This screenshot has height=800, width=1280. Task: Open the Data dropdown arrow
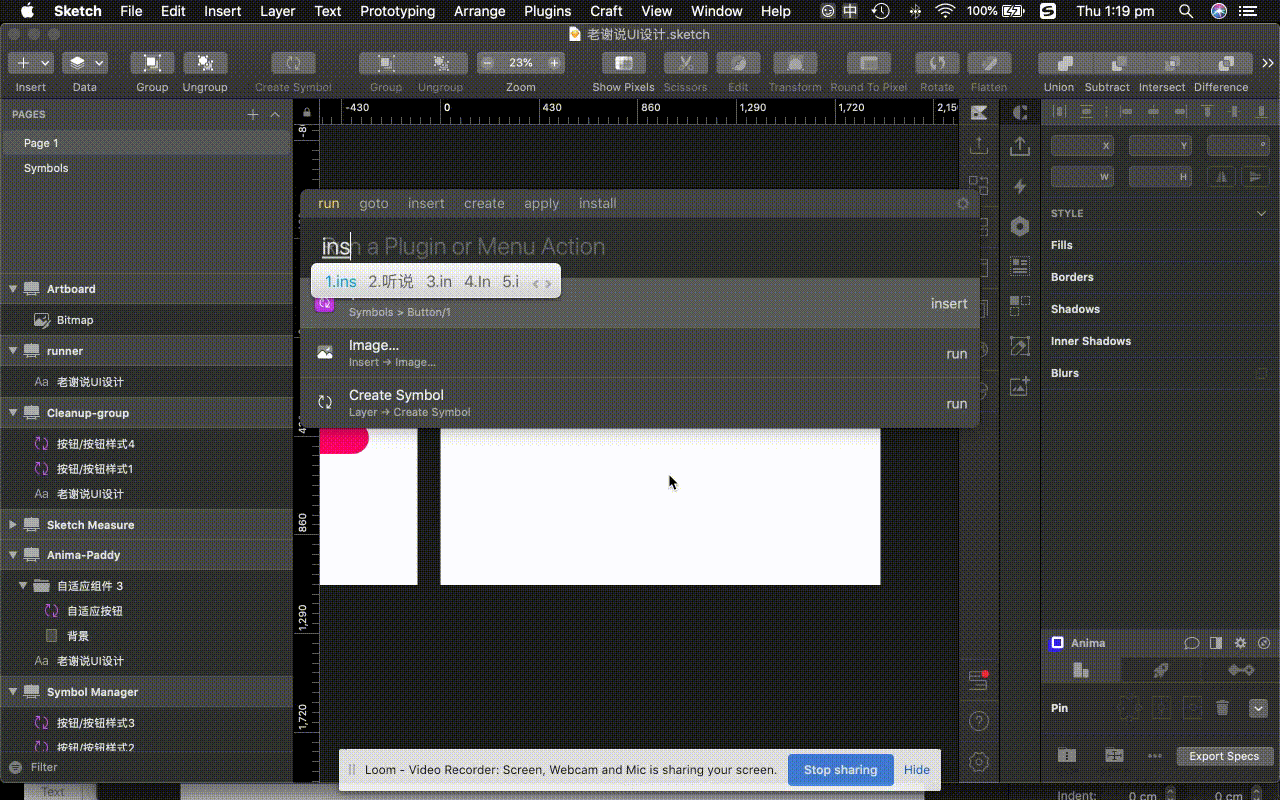click(x=99, y=63)
